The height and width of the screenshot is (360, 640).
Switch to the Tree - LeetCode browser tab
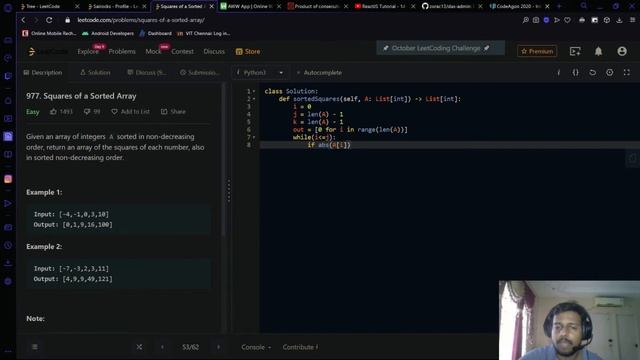coord(48,6)
